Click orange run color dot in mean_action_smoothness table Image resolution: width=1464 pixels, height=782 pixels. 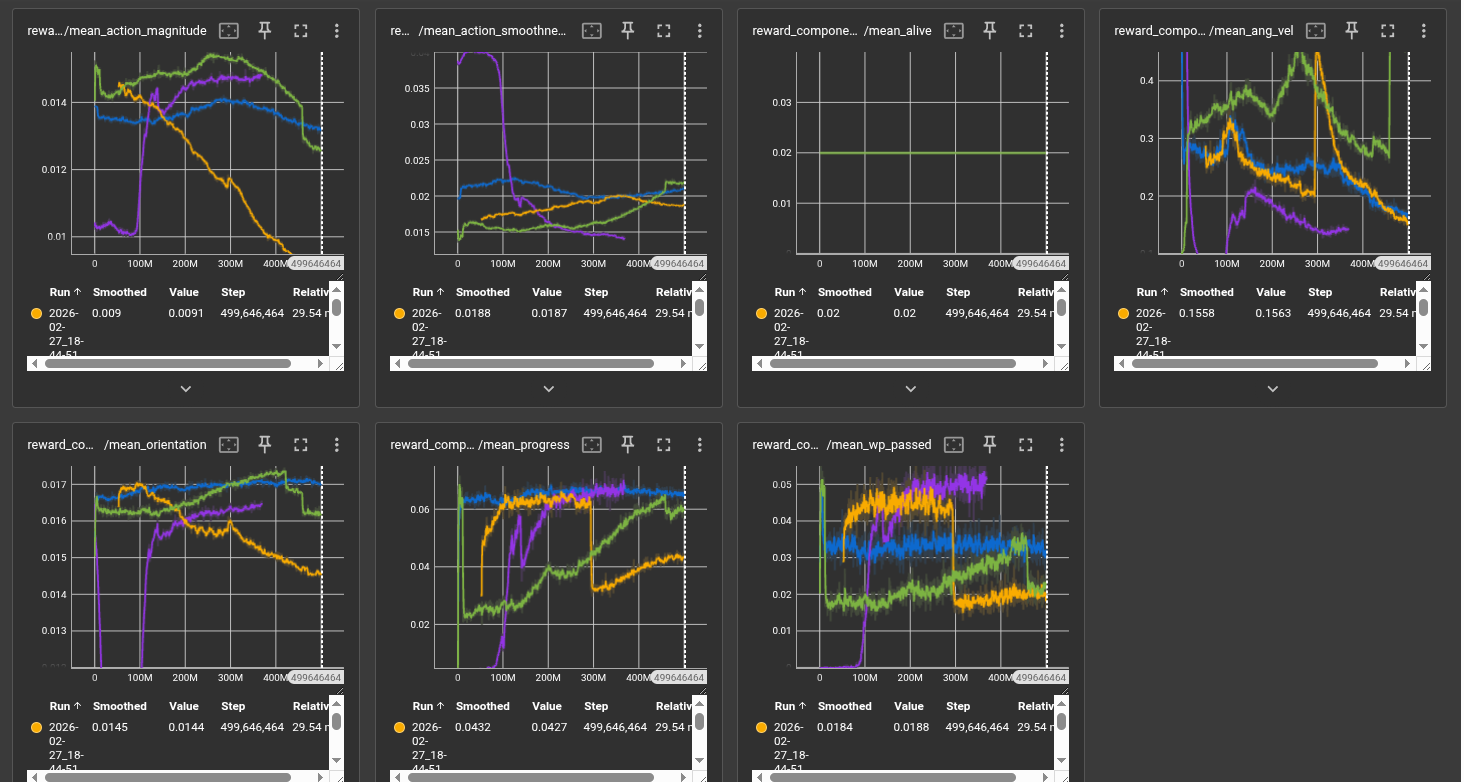click(x=399, y=313)
